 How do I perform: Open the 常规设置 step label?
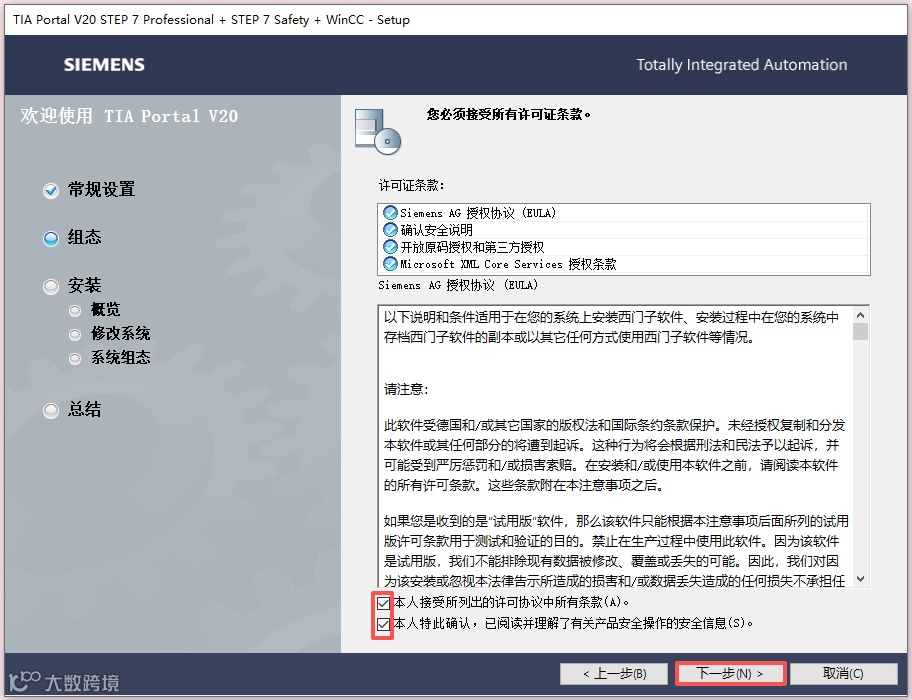(101, 190)
